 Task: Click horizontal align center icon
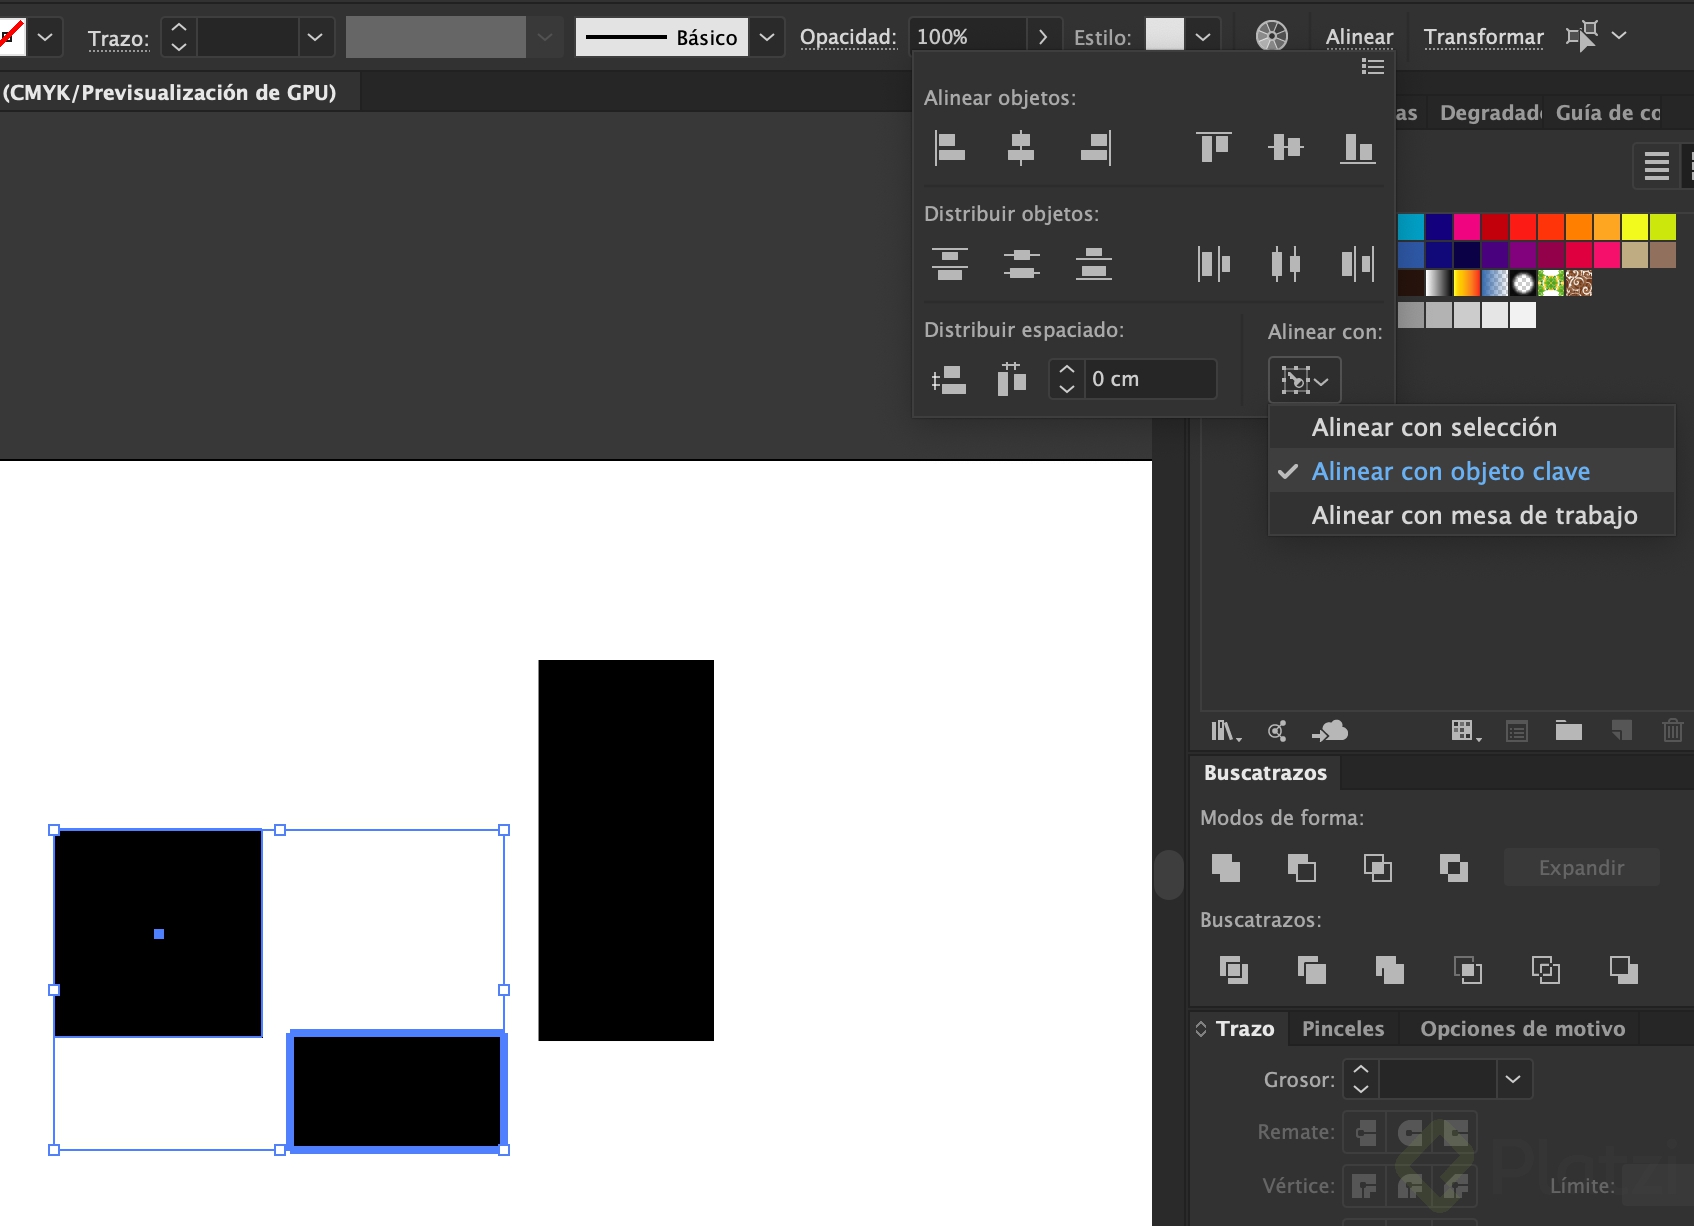pos(1021,148)
